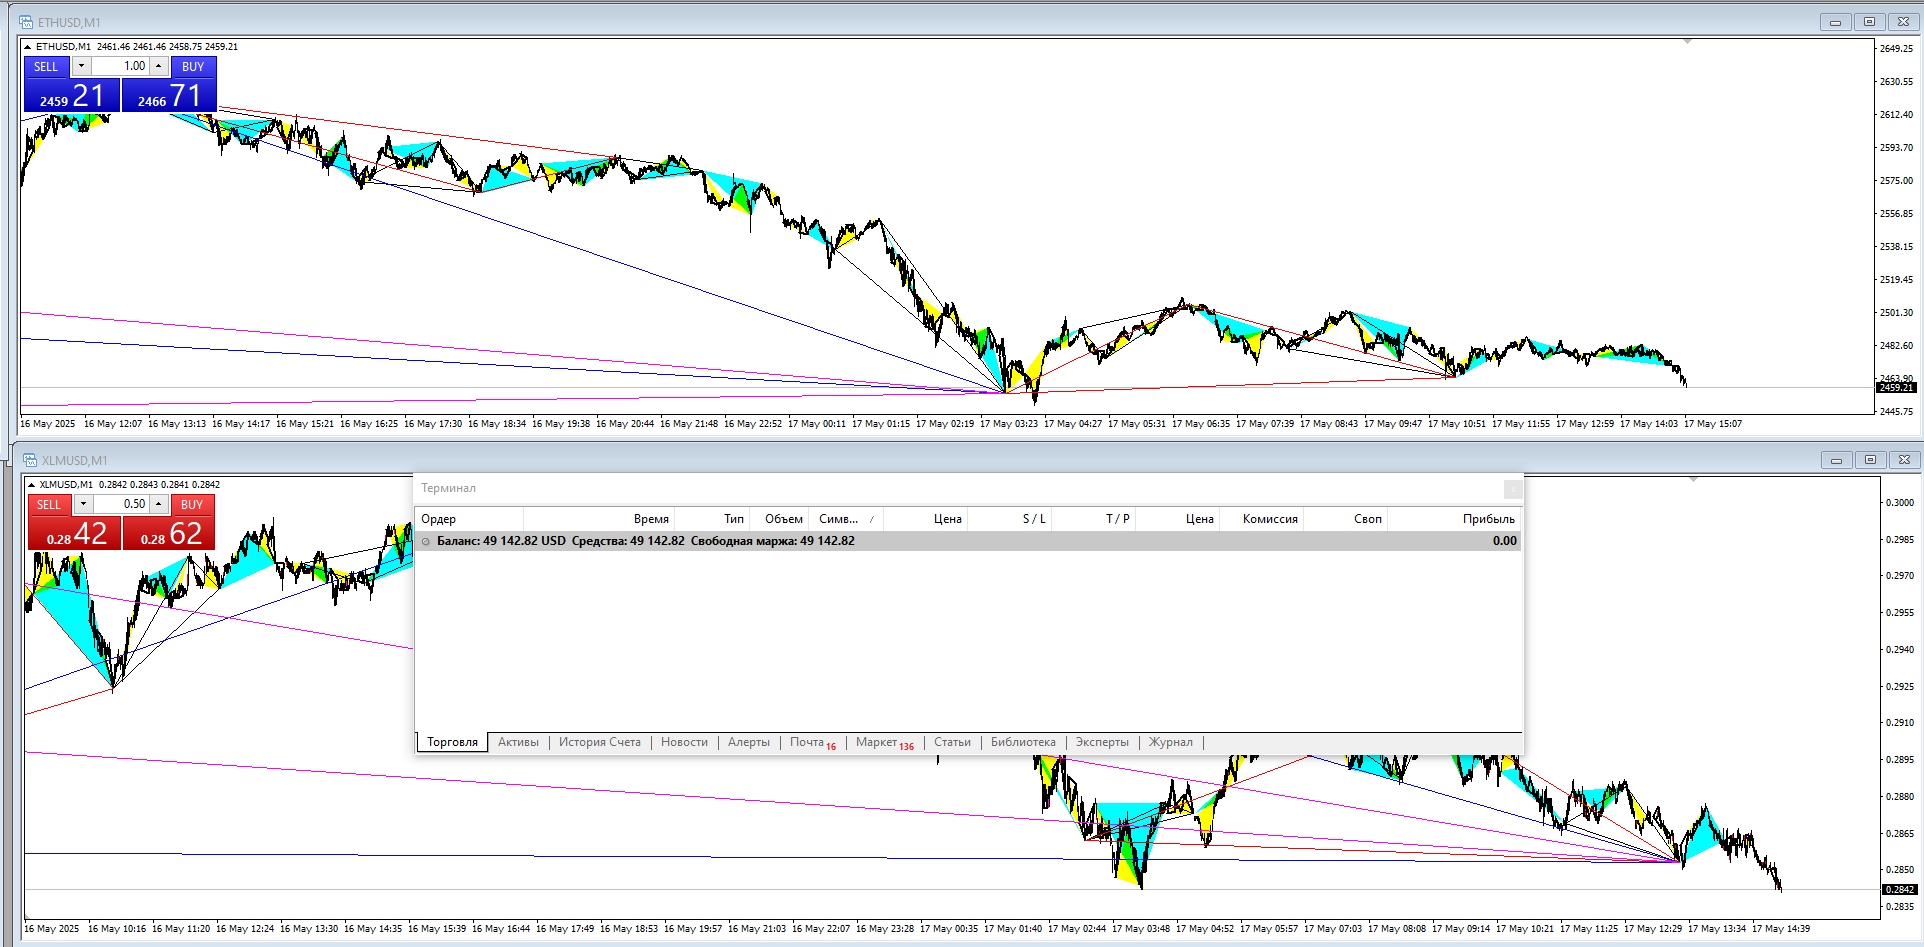This screenshot has height=947, width=1924.
Task: Open the Алерты tab
Action: click(749, 742)
